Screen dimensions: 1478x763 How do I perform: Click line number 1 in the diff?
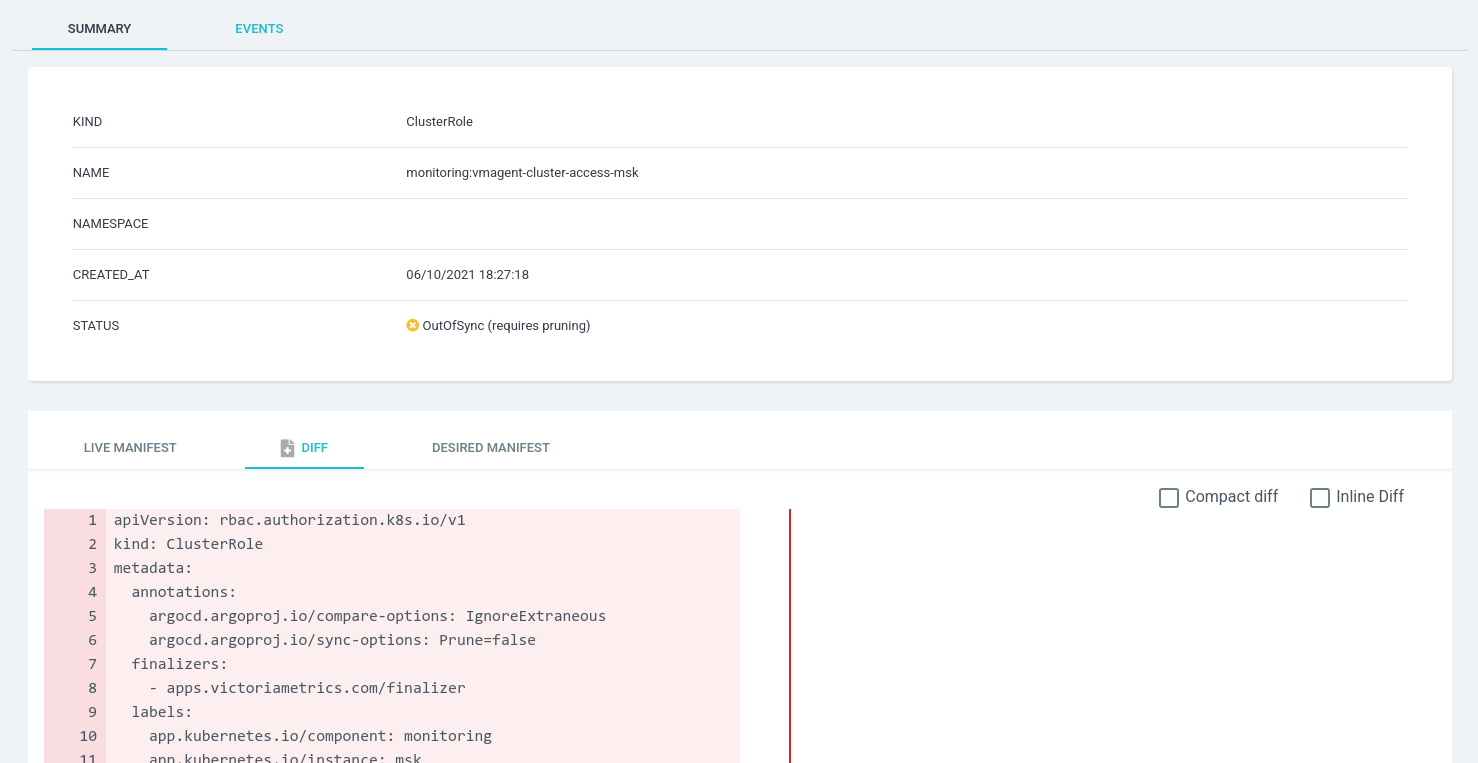(91, 520)
